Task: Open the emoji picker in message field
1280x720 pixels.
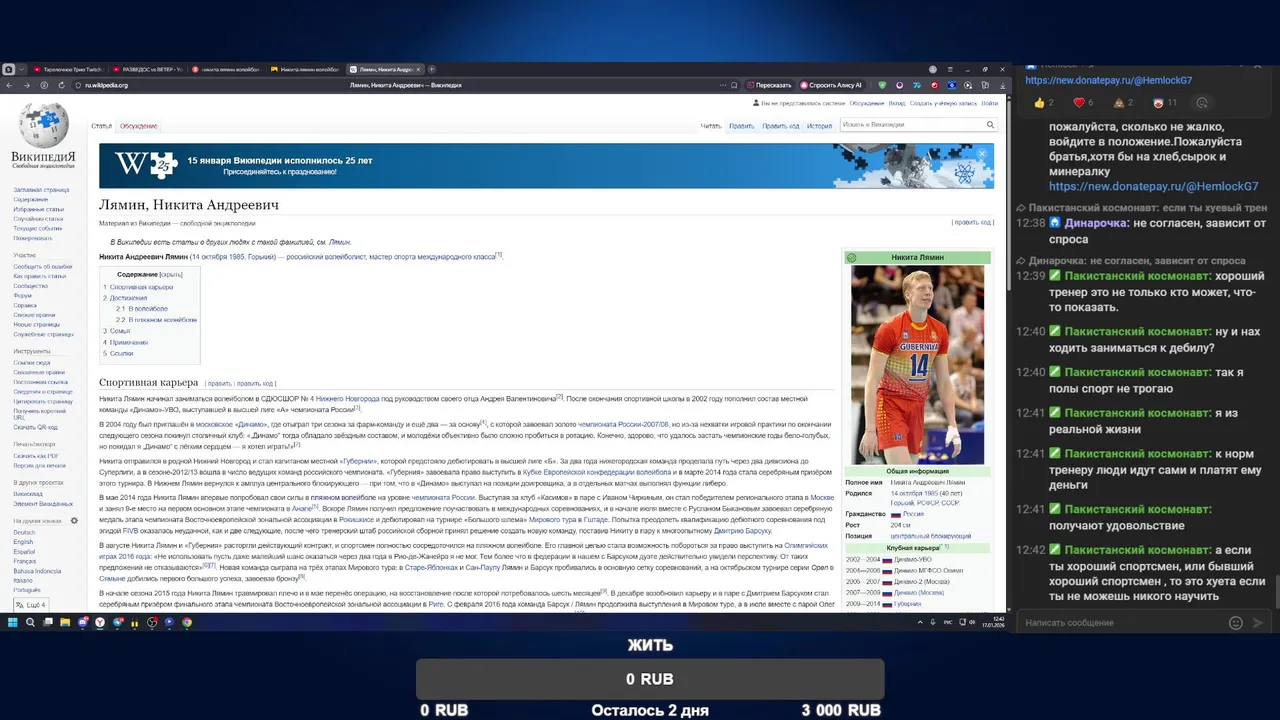Action: pyautogui.click(x=1235, y=623)
